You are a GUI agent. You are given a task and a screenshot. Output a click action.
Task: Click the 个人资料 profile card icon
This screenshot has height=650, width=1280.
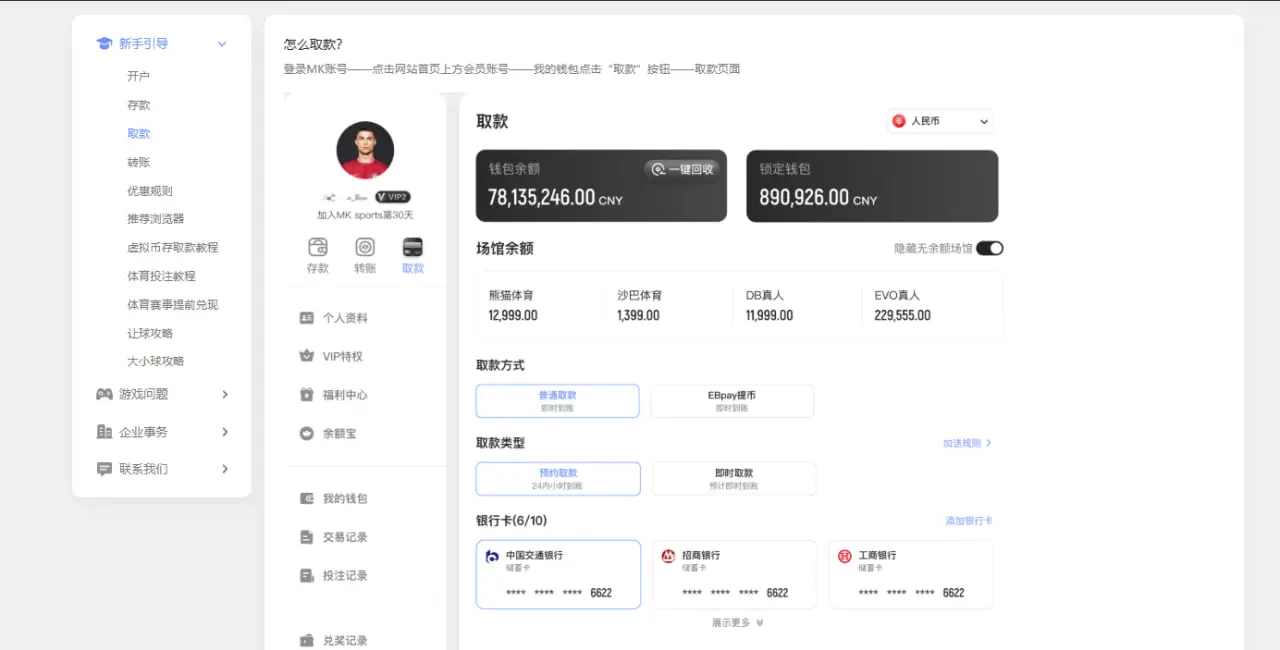pyautogui.click(x=307, y=318)
